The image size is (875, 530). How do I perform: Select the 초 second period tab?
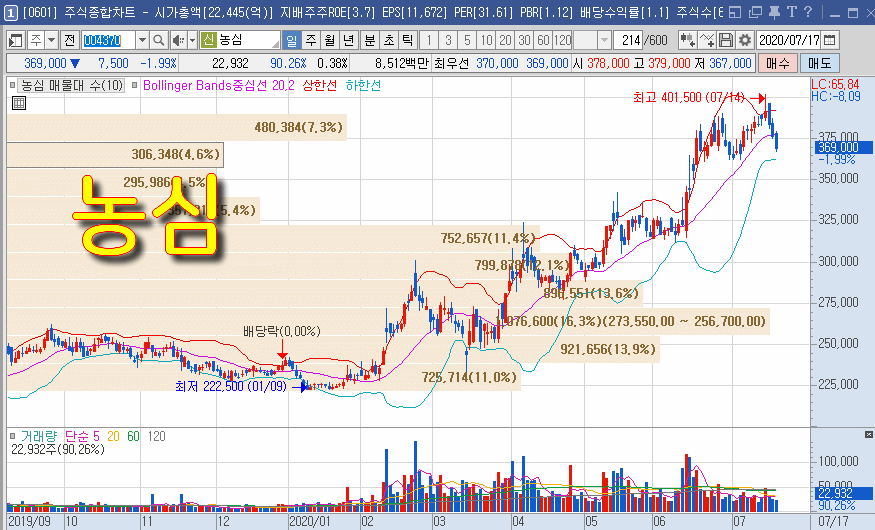[x=389, y=40]
